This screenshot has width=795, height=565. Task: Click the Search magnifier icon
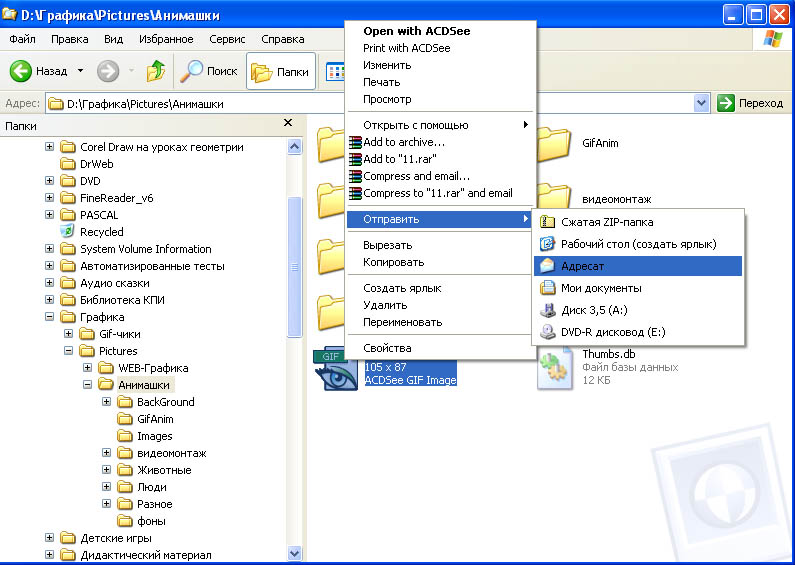pyautogui.click(x=192, y=71)
